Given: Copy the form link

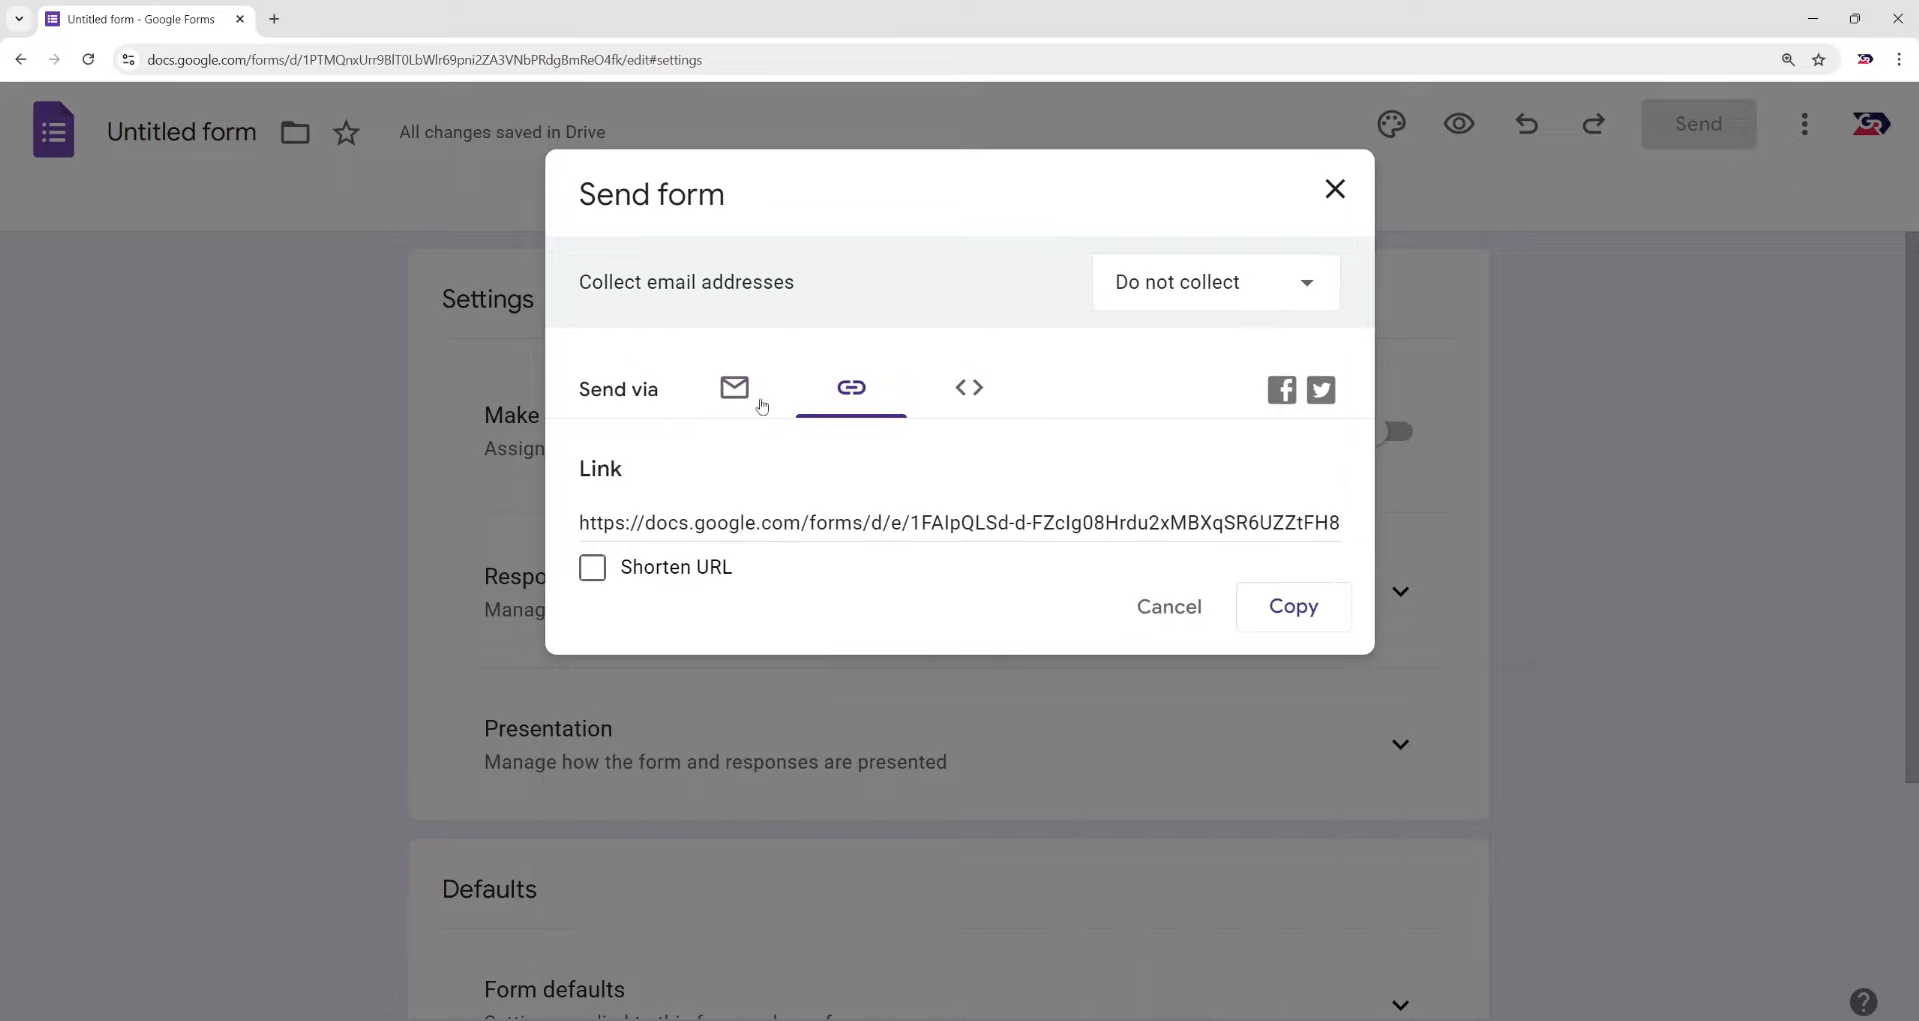Looking at the screenshot, I should click(x=1293, y=607).
